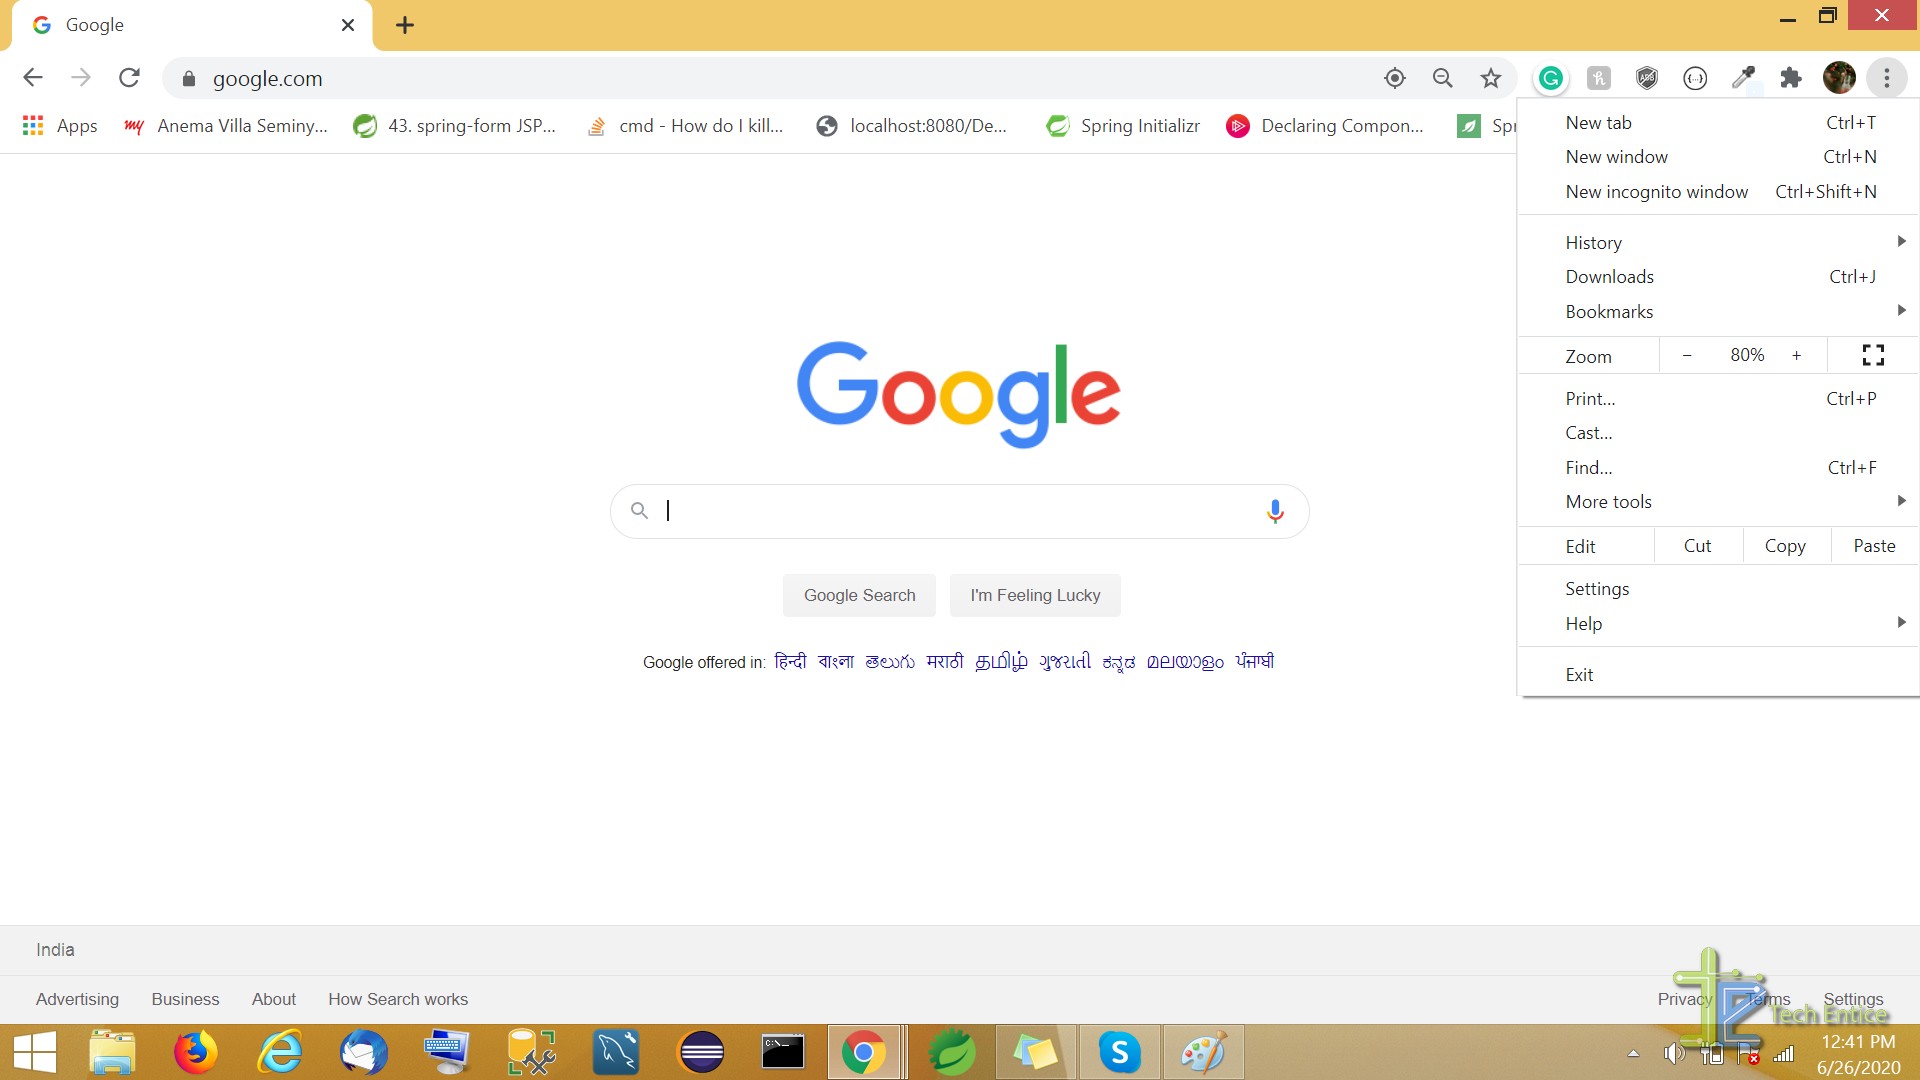This screenshot has height=1080, width=1920.
Task: Click the Google search input field
Action: [x=960, y=510]
